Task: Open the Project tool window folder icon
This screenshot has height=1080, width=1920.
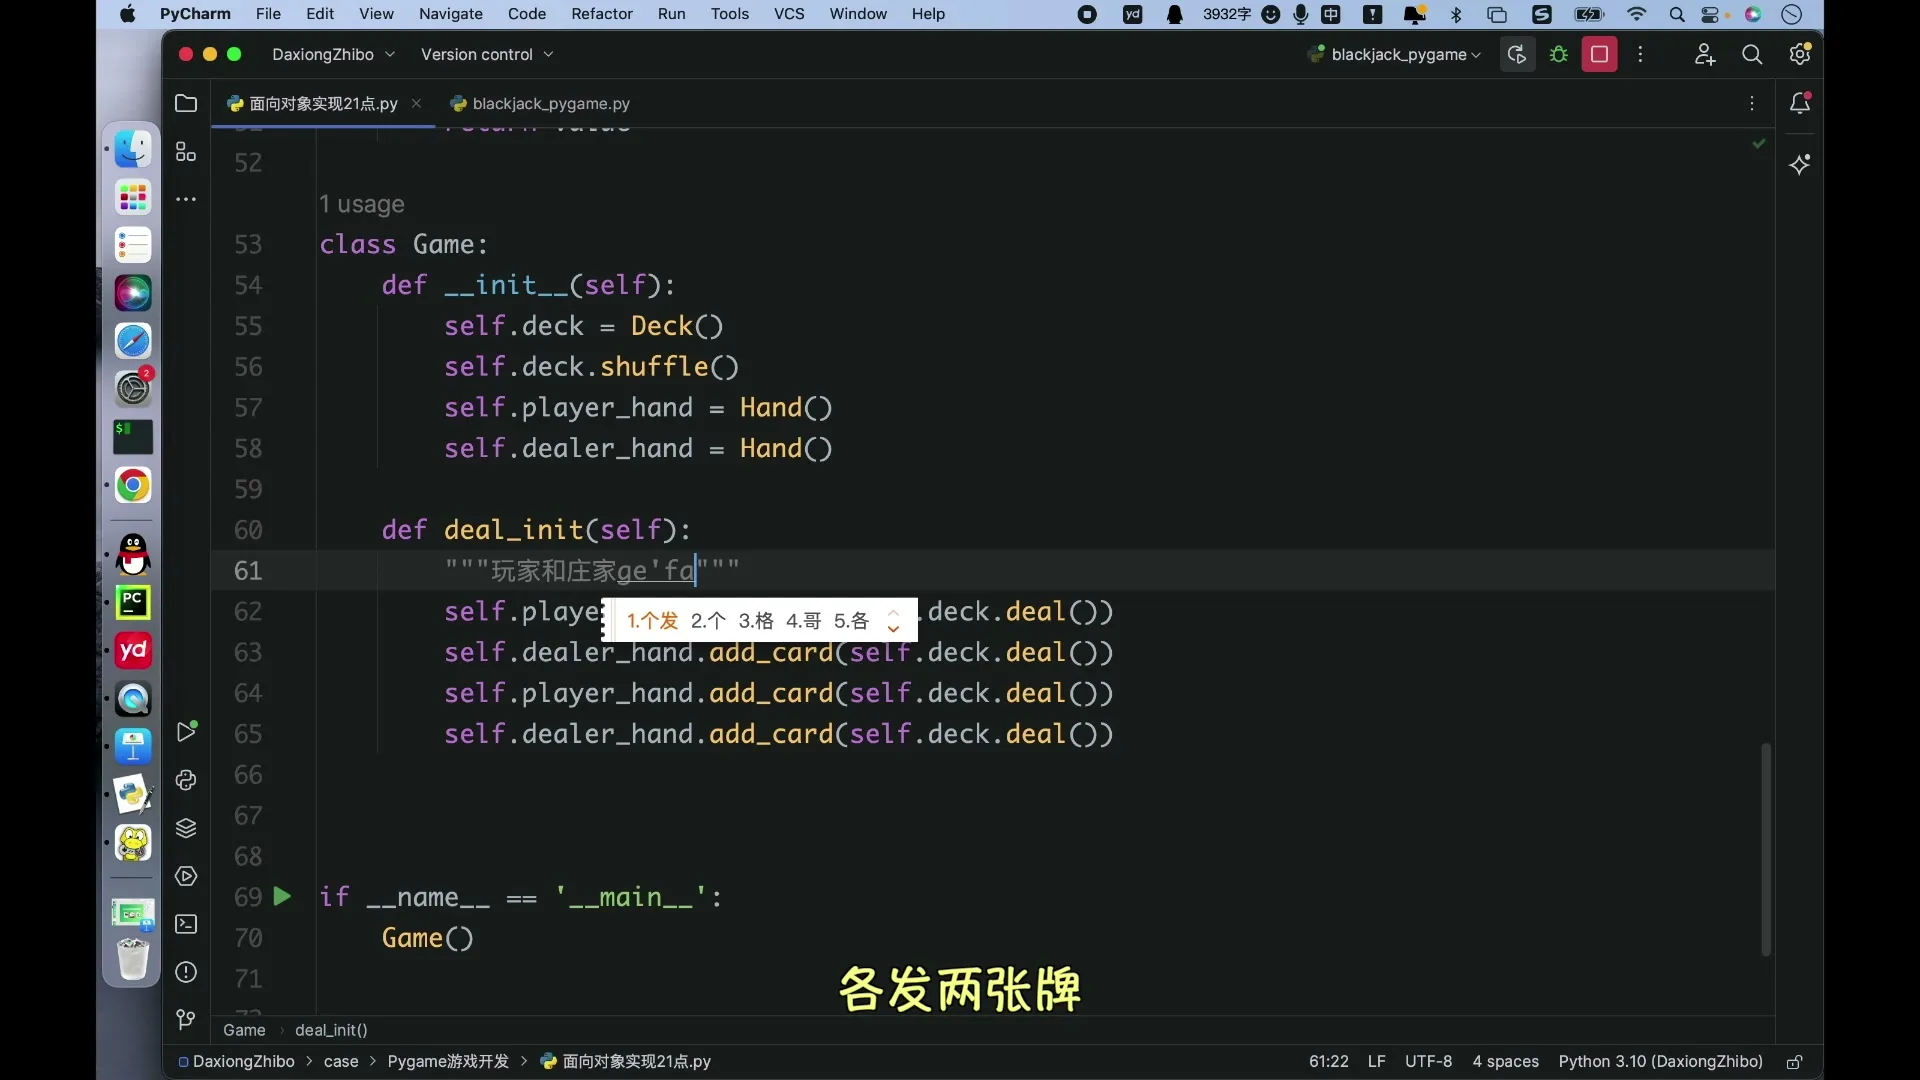Action: (186, 103)
